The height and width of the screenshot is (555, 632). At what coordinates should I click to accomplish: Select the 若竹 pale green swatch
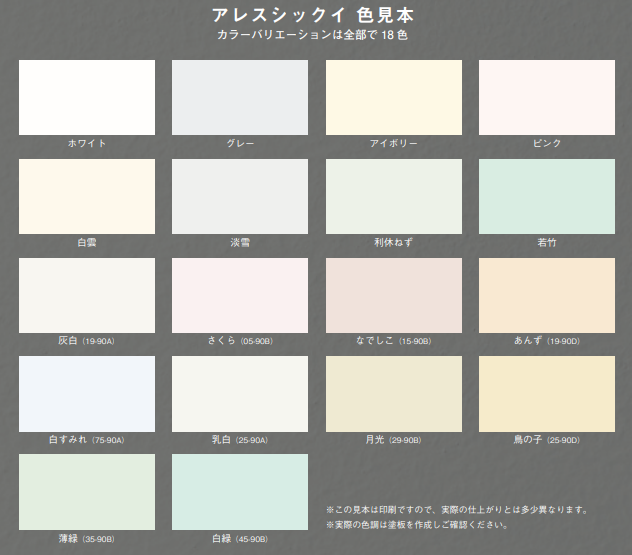tap(547, 196)
